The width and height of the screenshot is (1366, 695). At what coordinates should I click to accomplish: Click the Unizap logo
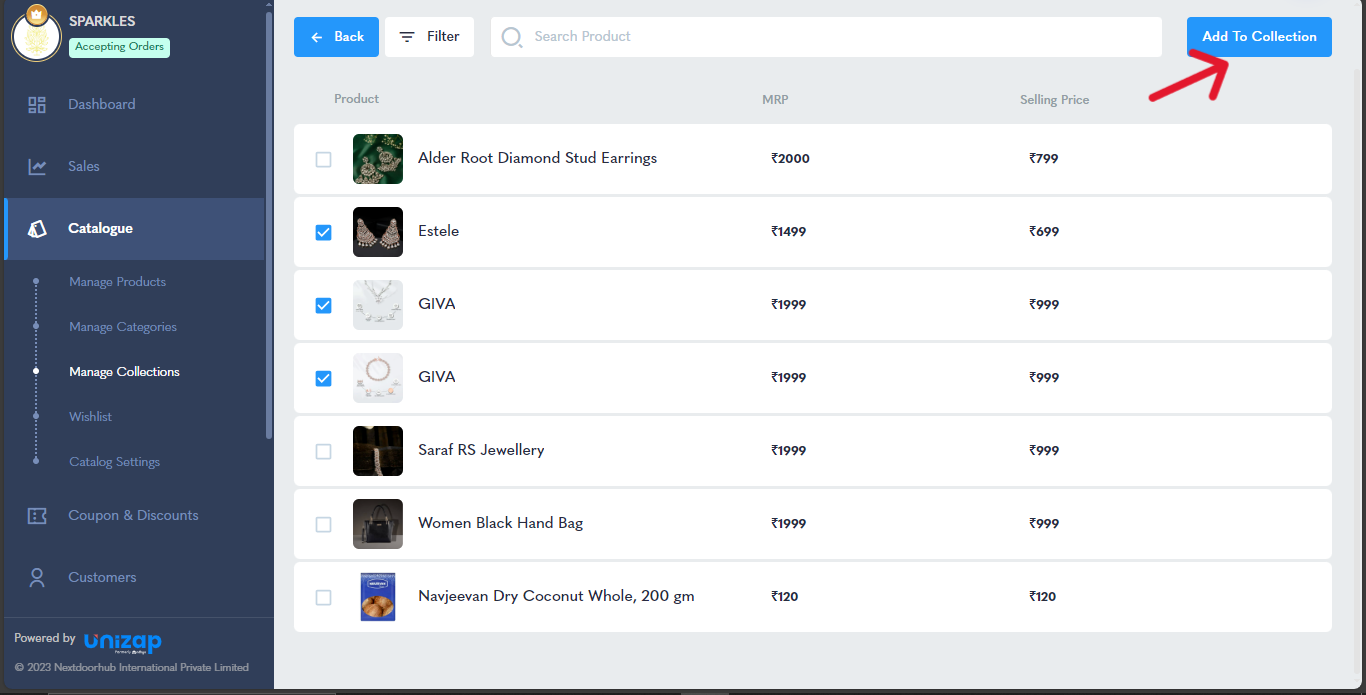tap(122, 641)
